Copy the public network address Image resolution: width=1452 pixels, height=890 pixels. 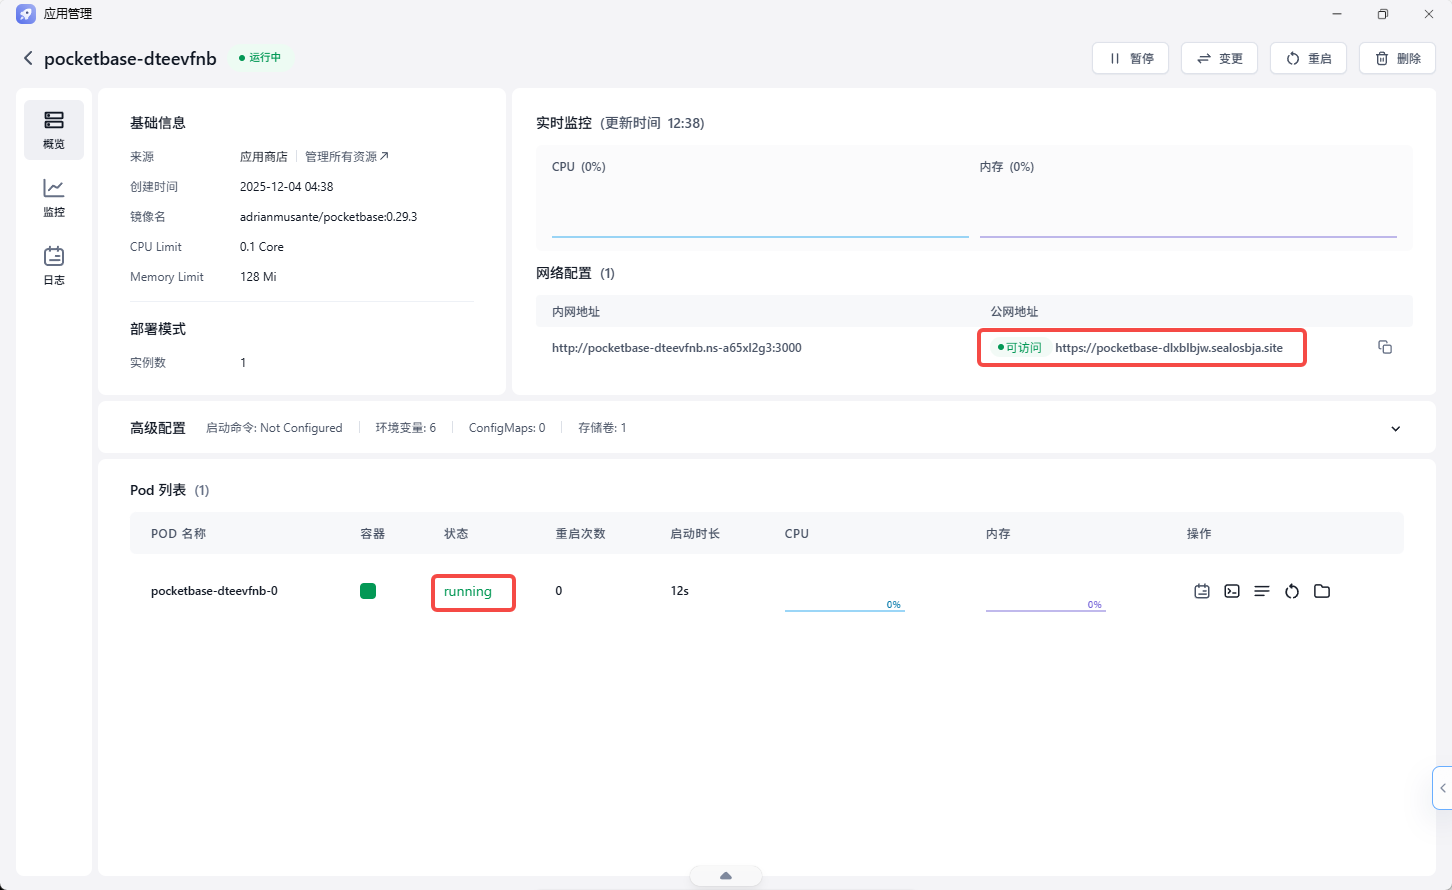pyautogui.click(x=1385, y=347)
